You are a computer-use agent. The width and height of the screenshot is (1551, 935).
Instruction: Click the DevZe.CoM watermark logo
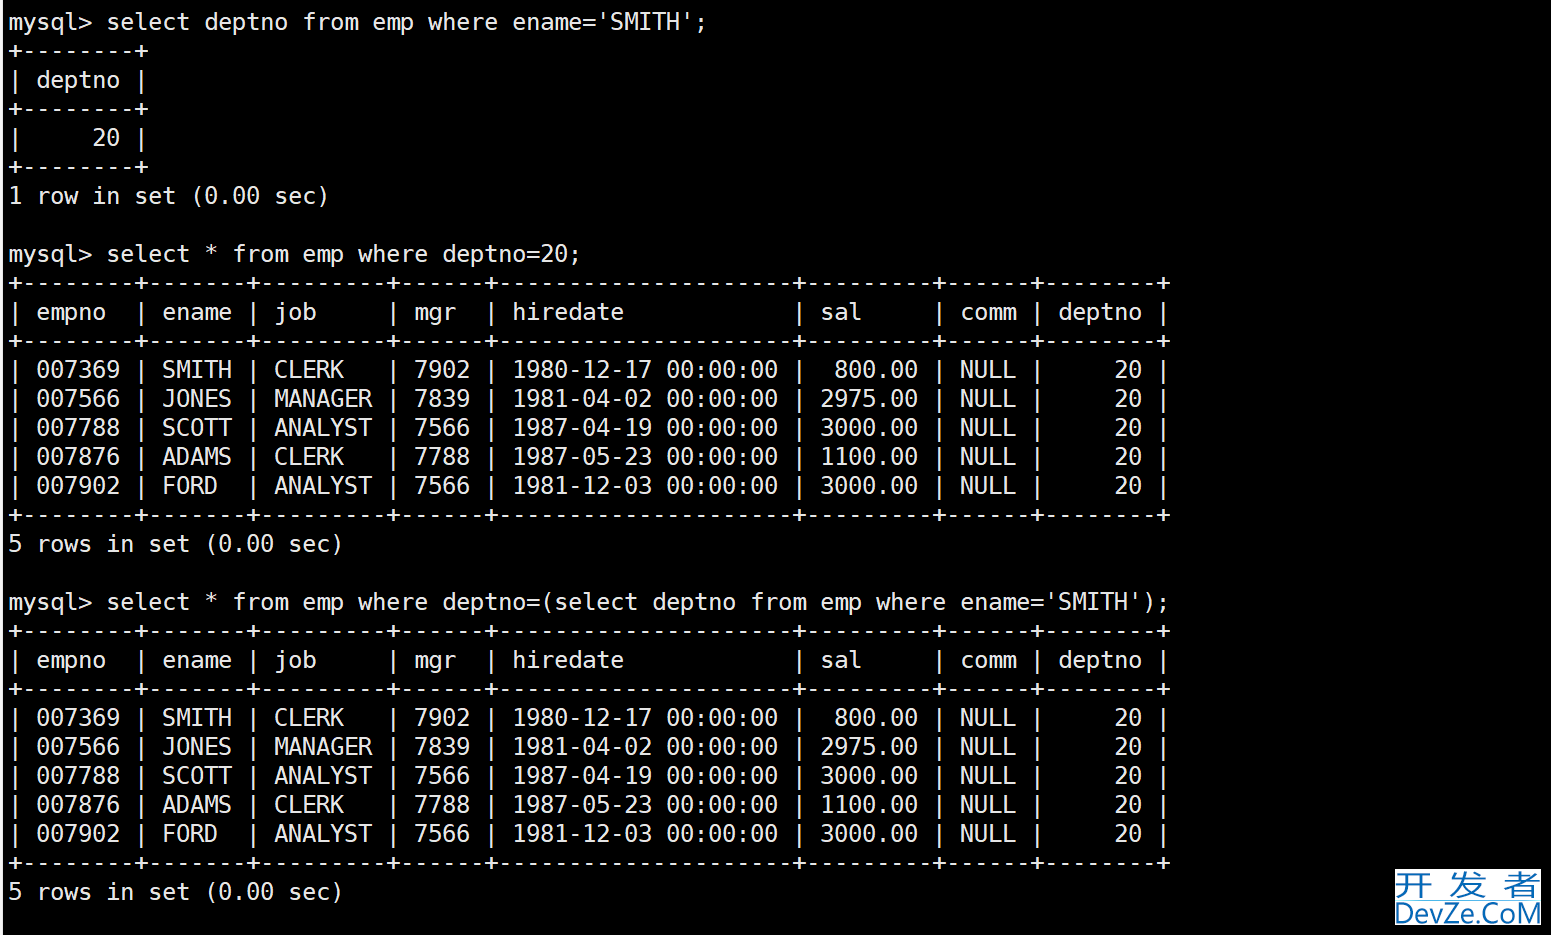[x=1467, y=897]
